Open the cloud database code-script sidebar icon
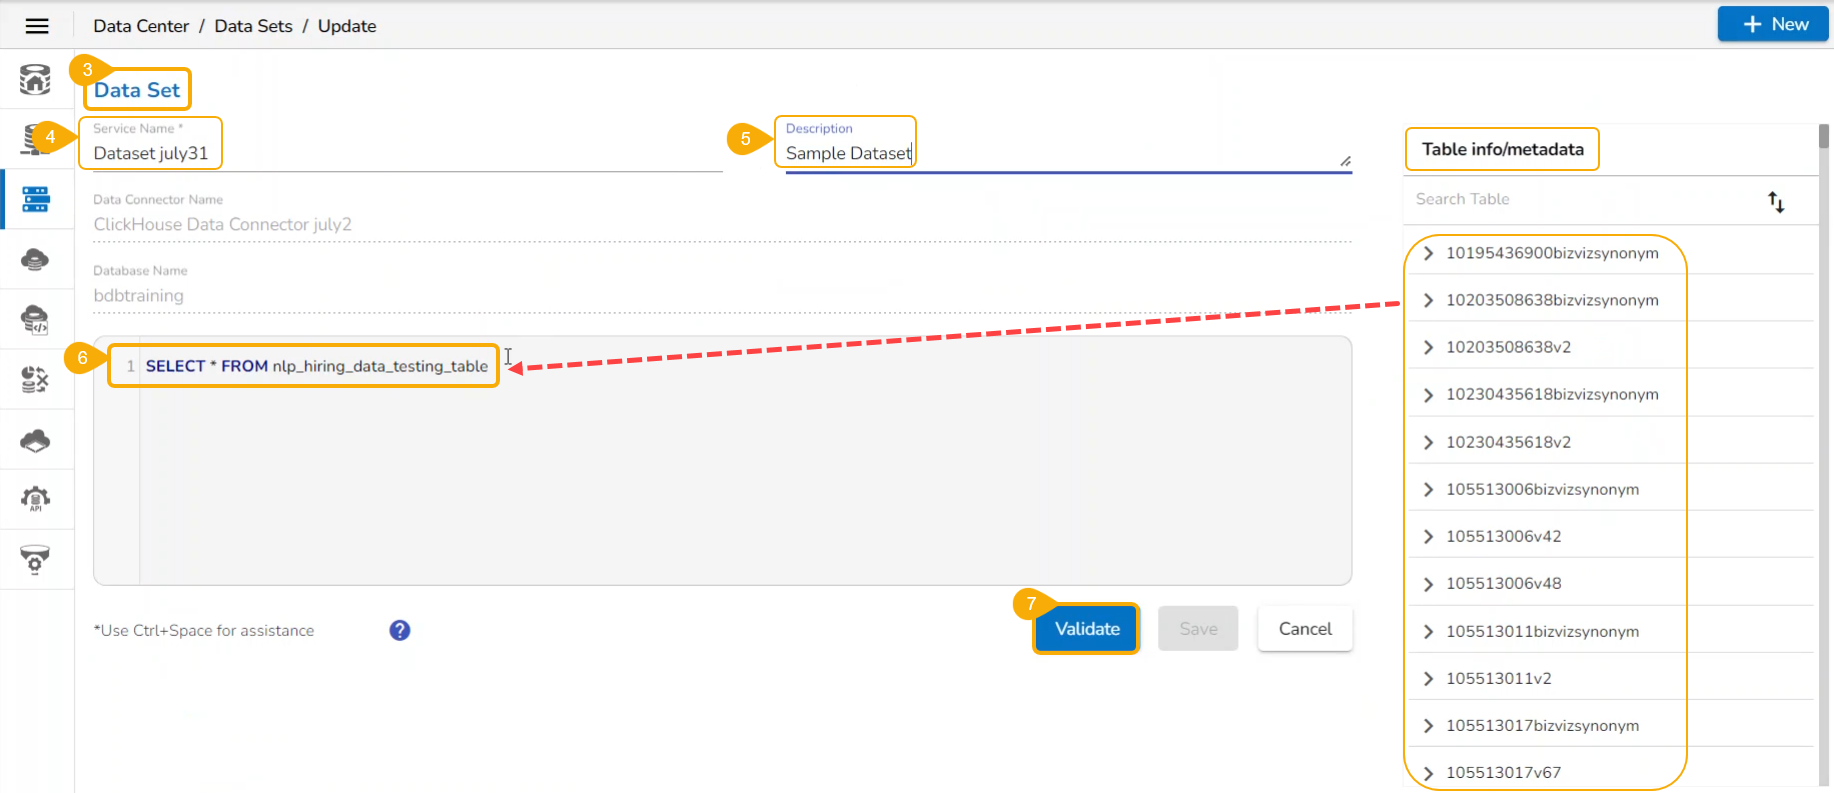This screenshot has width=1834, height=793. pos(35,320)
